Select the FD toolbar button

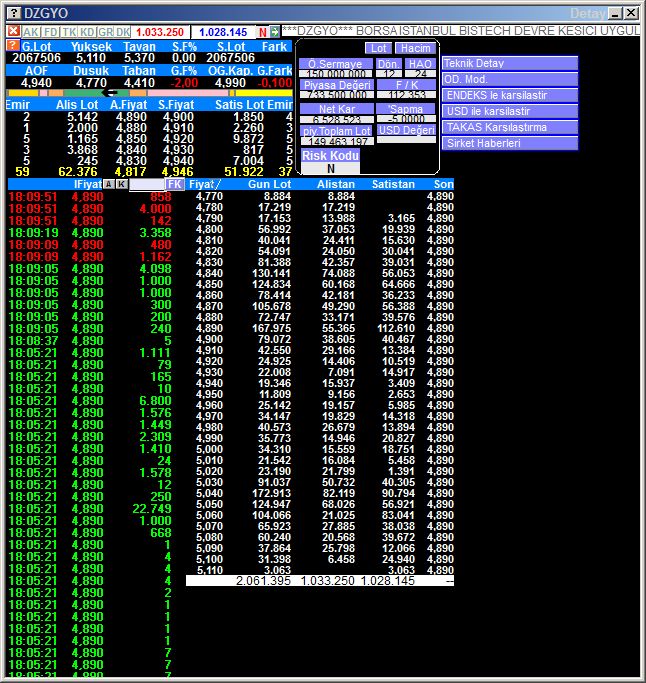pos(51,32)
